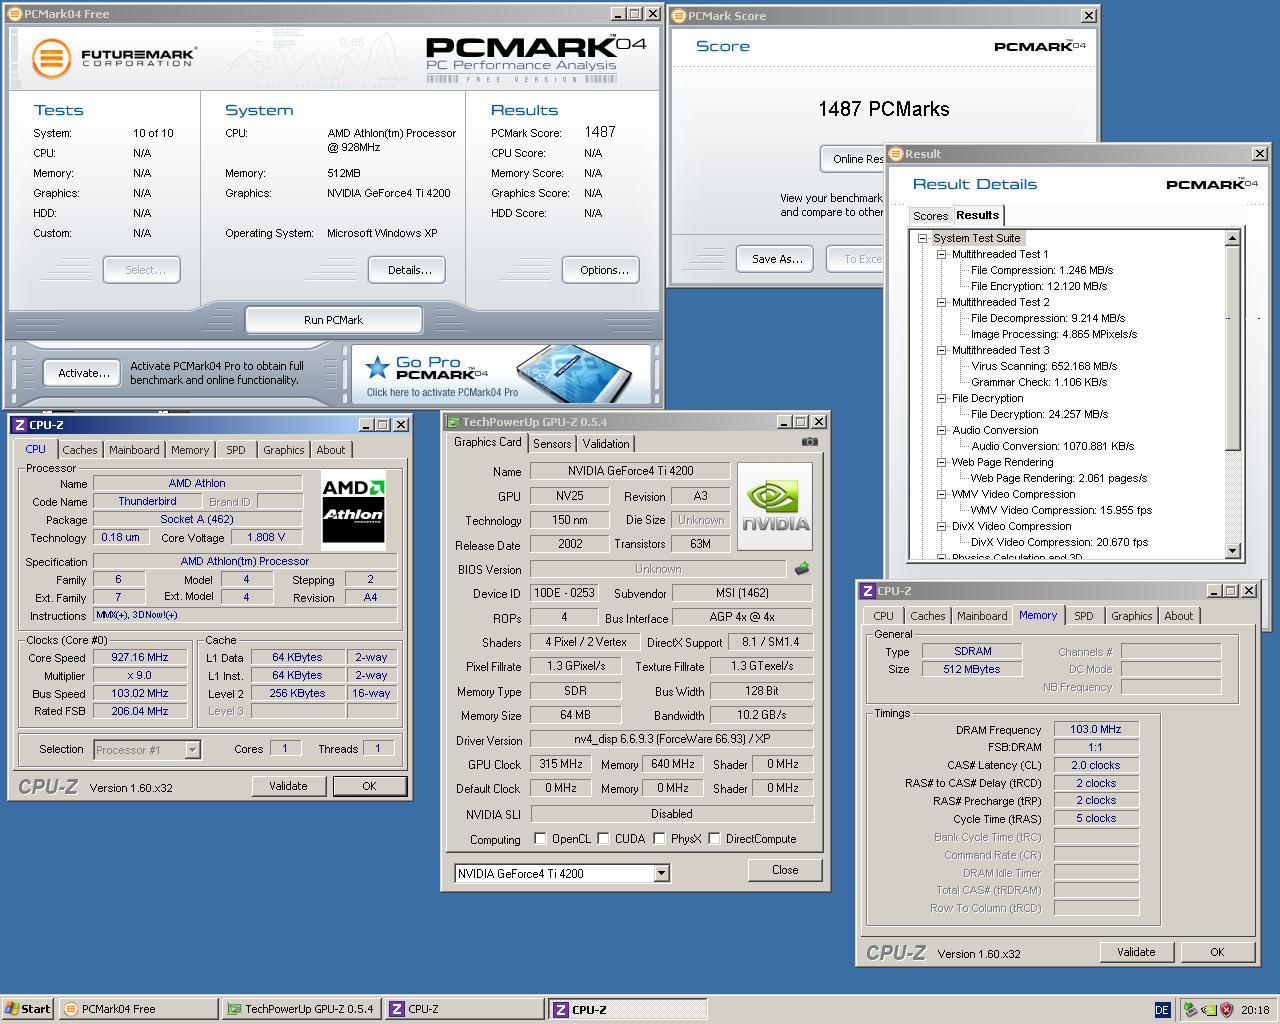Open the GeForce4 Ti 4200 card dropdown
Image resolution: width=1280 pixels, height=1024 pixels.
coord(661,874)
